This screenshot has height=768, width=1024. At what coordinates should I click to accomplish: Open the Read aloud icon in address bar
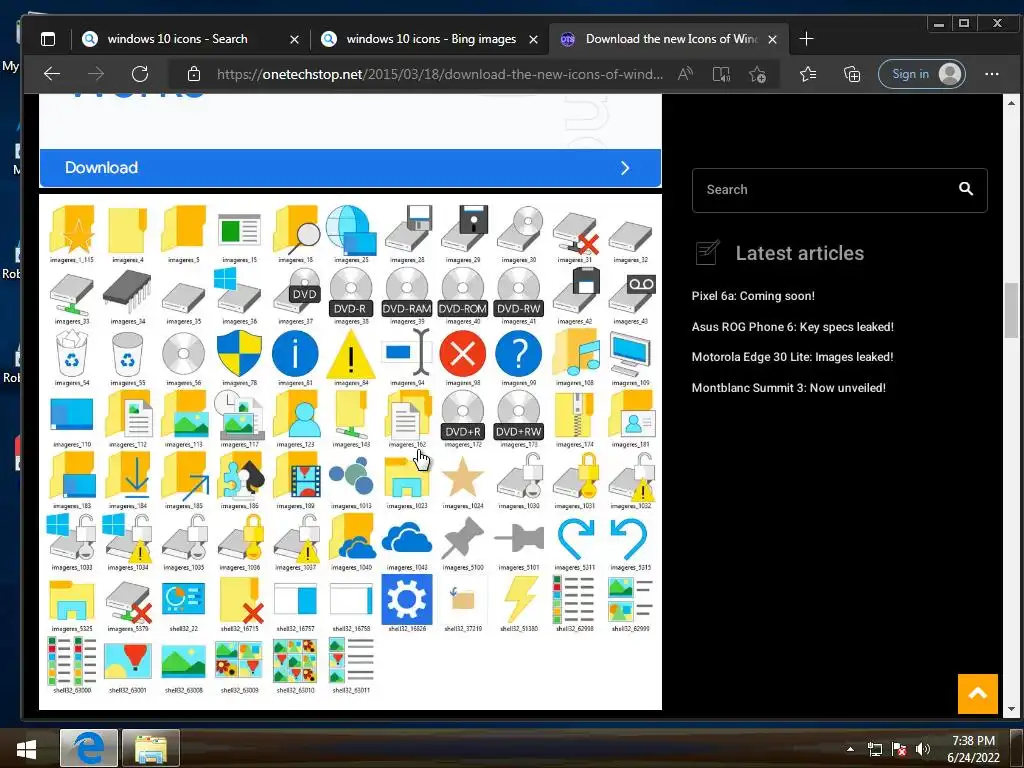coord(684,74)
